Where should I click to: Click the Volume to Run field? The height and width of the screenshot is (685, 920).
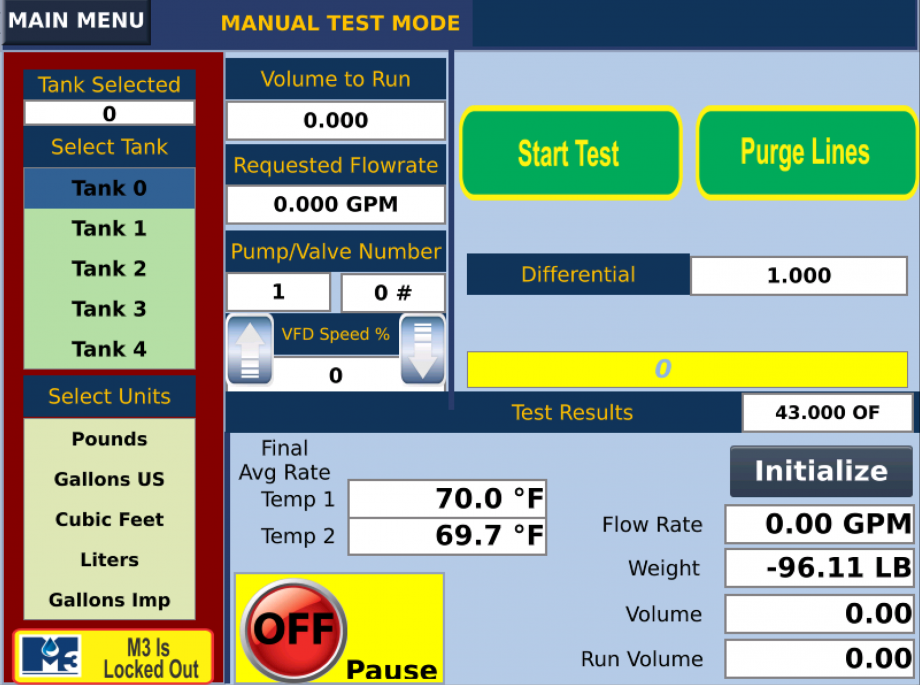[335, 121]
